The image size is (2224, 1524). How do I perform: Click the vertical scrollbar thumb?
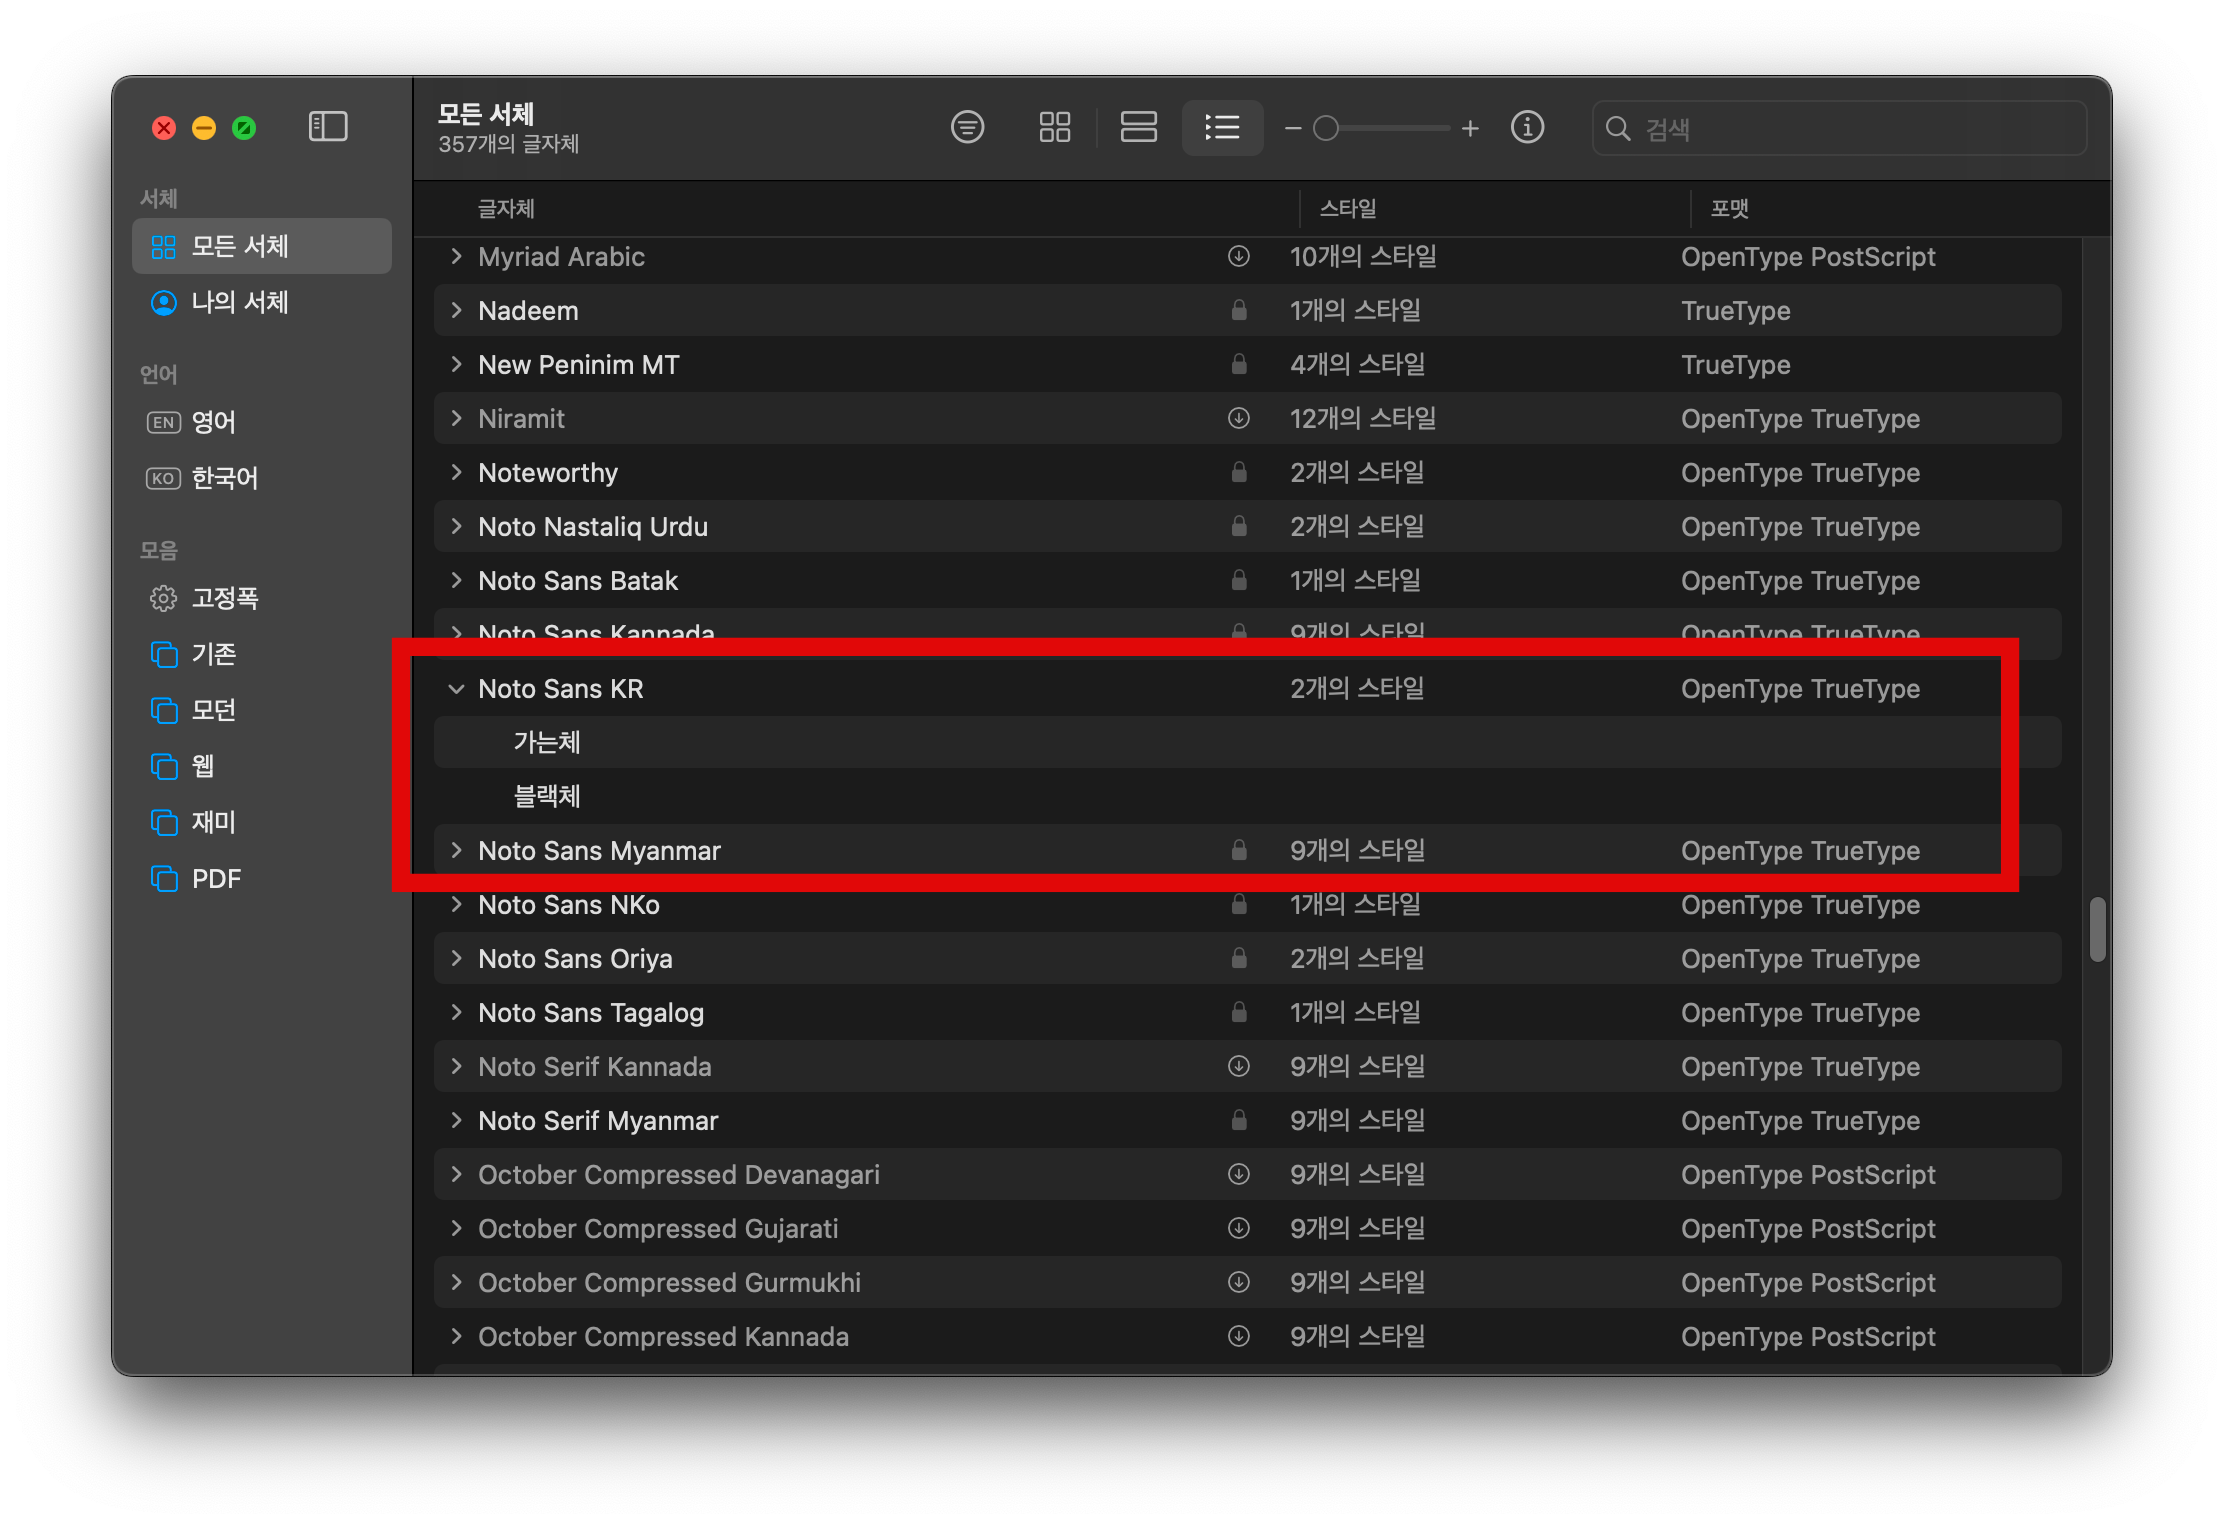(x=2097, y=929)
